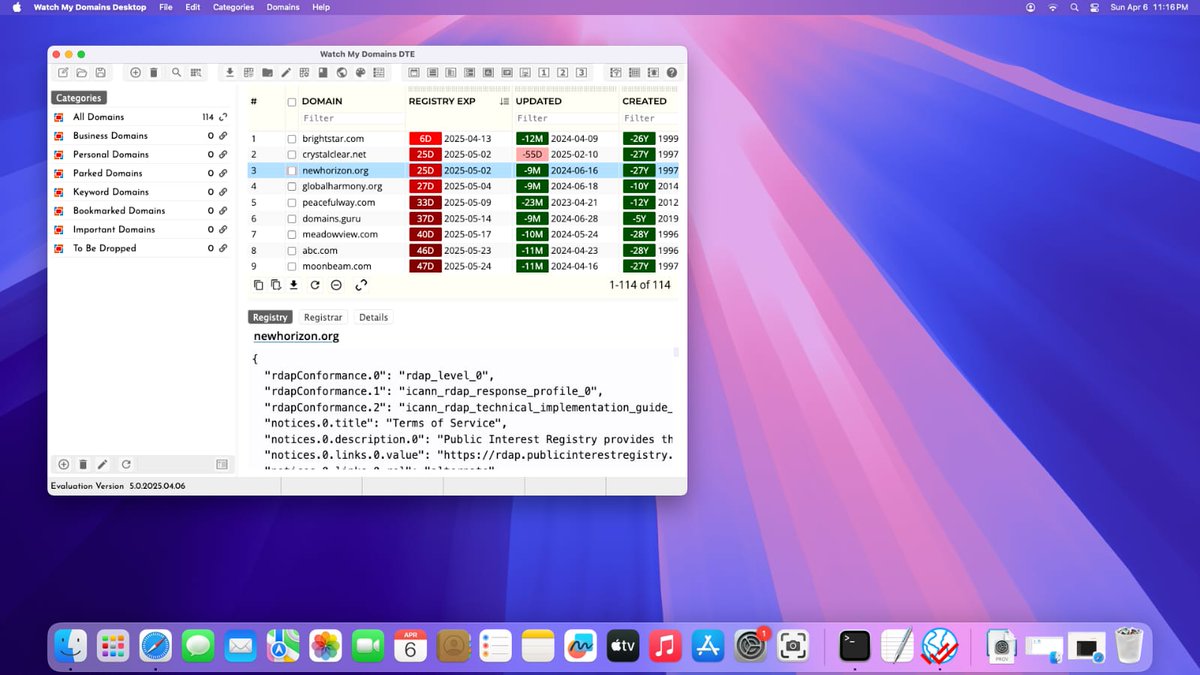
Task: Click panel layout icon at sidebar bottom right
Action: pyautogui.click(x=222, y=464)
